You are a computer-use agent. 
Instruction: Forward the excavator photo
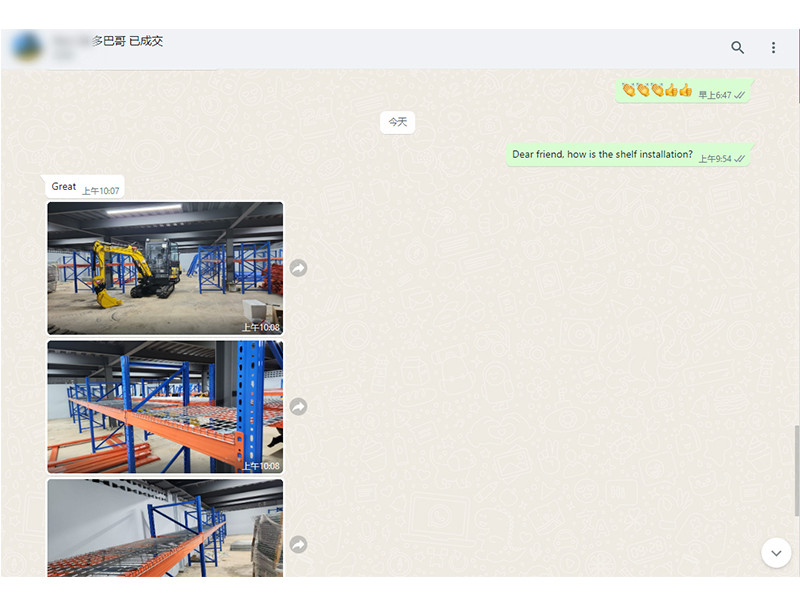coord(298,268)
